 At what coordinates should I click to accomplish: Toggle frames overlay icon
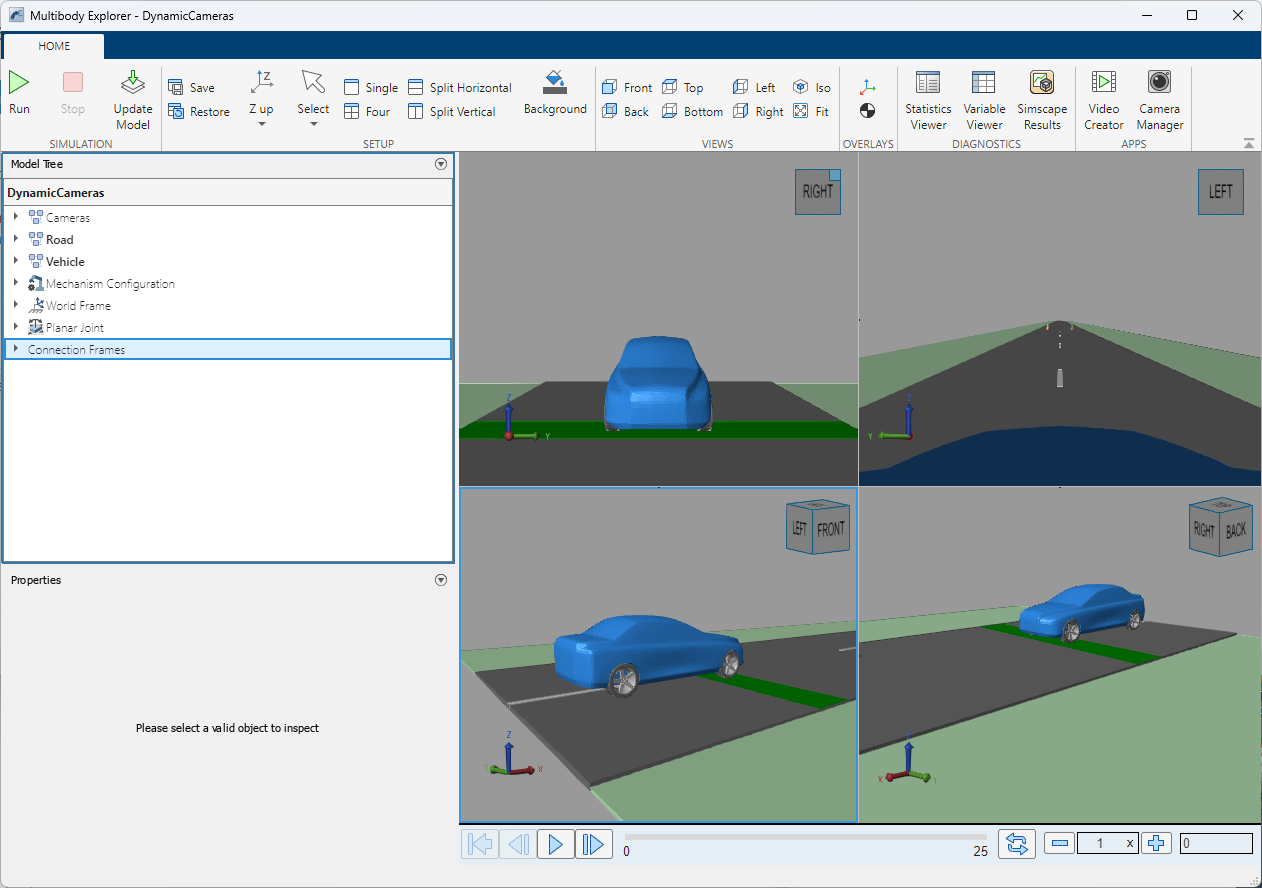tap(867, 88)
